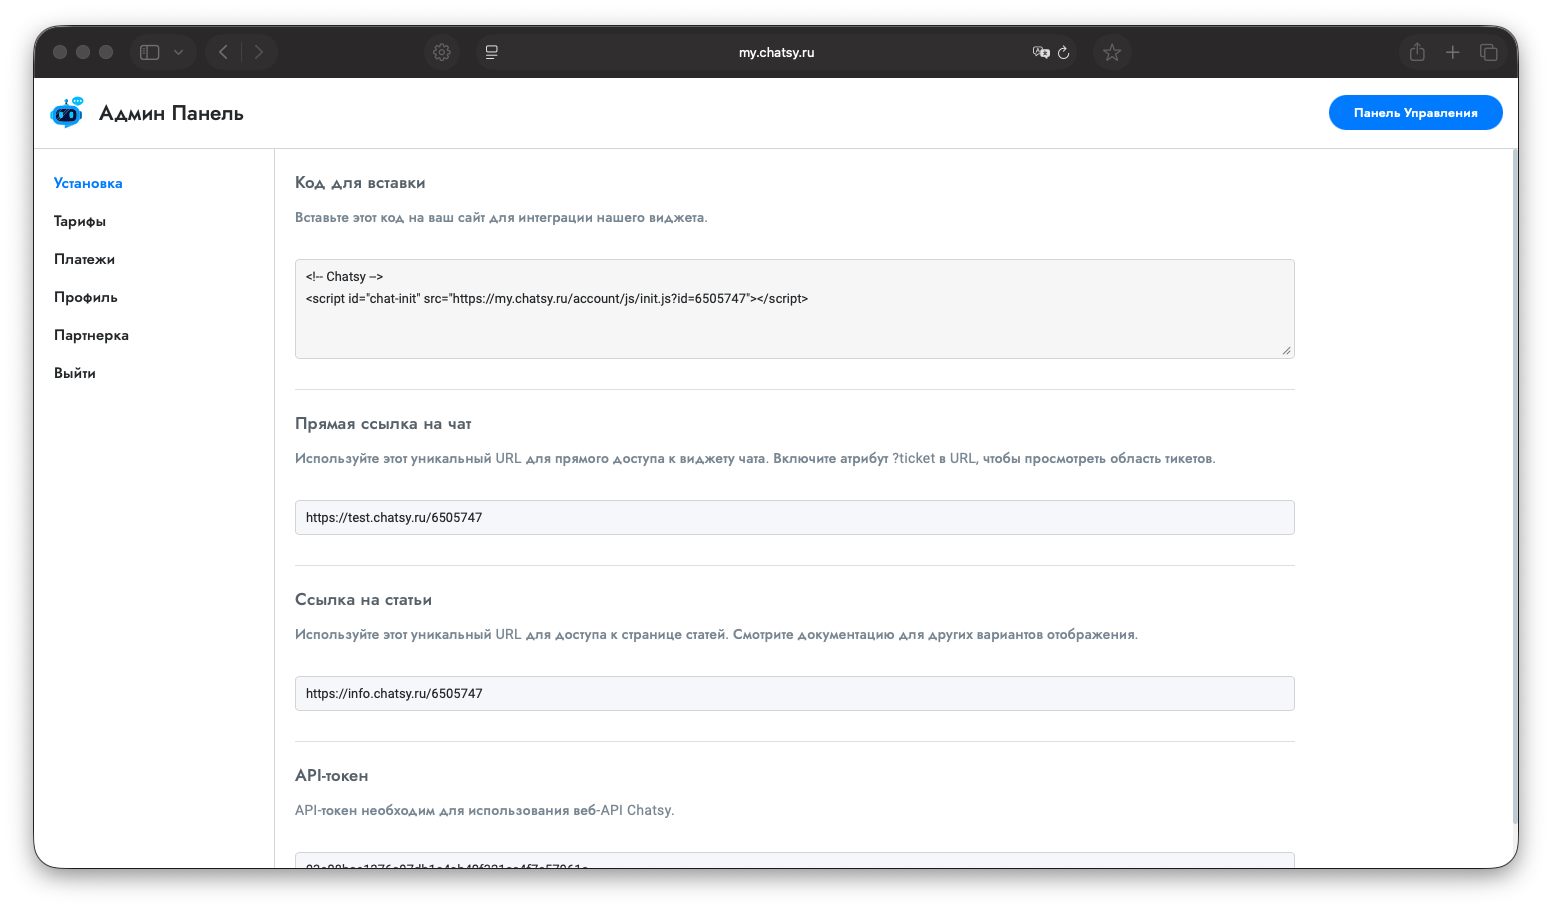Open Платежи in the sidebar menu
Viewport: 1552px width, 910px height.
[84, 259]
